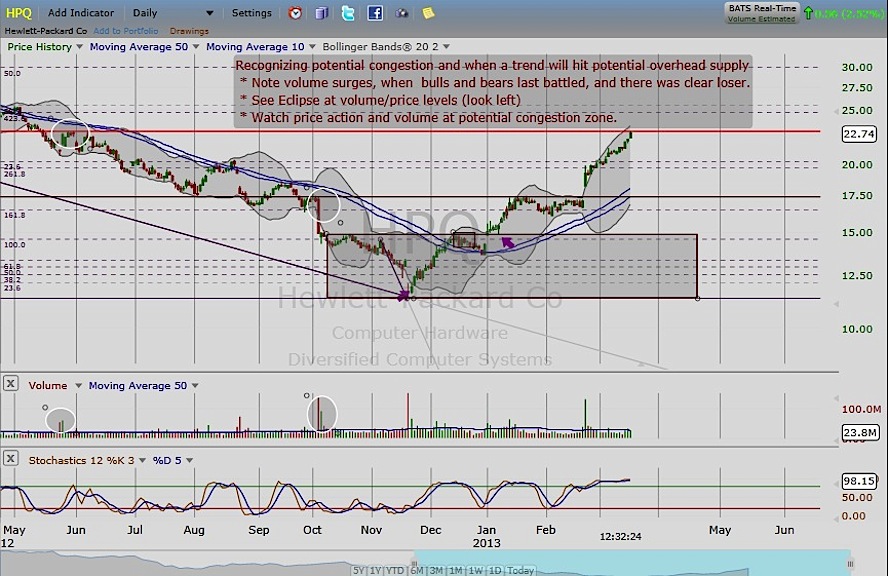Open the Daily timeframe dropdown
Screen dimensions: 888x576
173,12
